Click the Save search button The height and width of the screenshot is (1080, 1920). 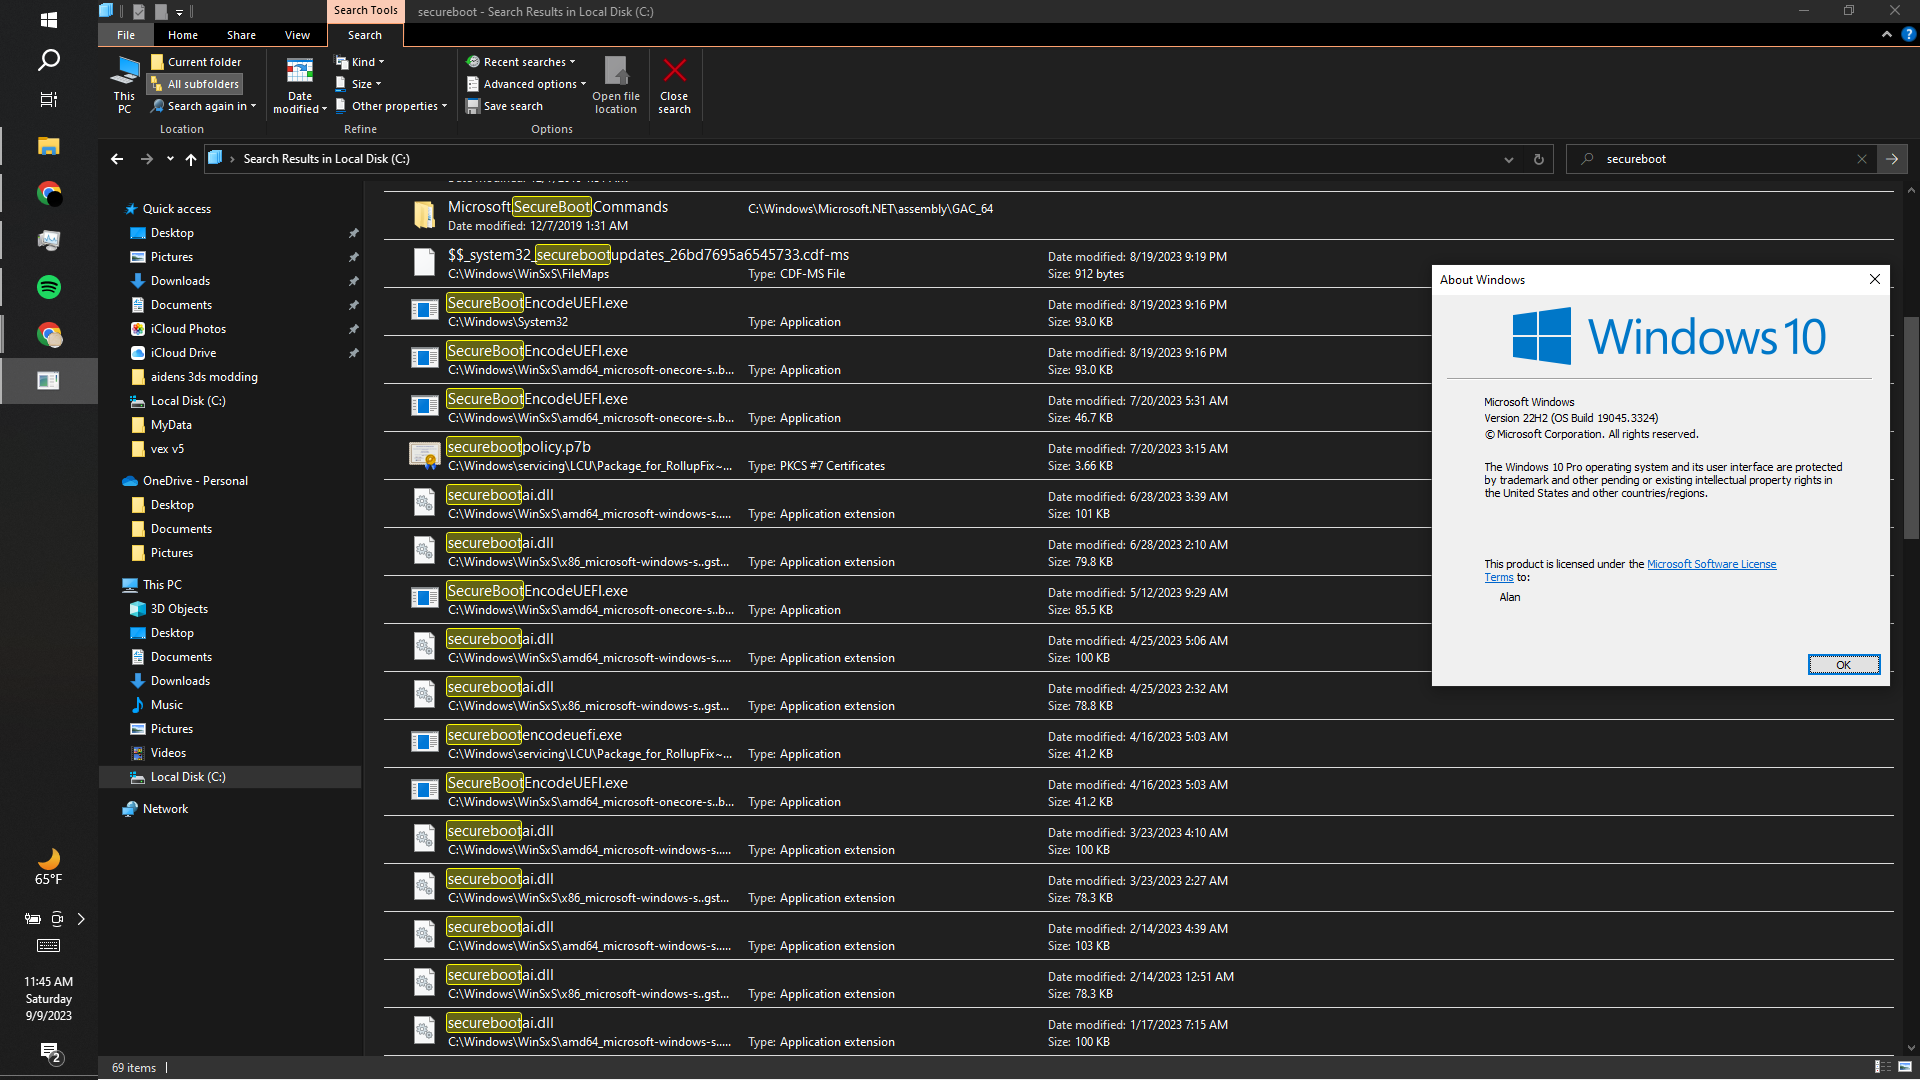click(x=505, y=106)
